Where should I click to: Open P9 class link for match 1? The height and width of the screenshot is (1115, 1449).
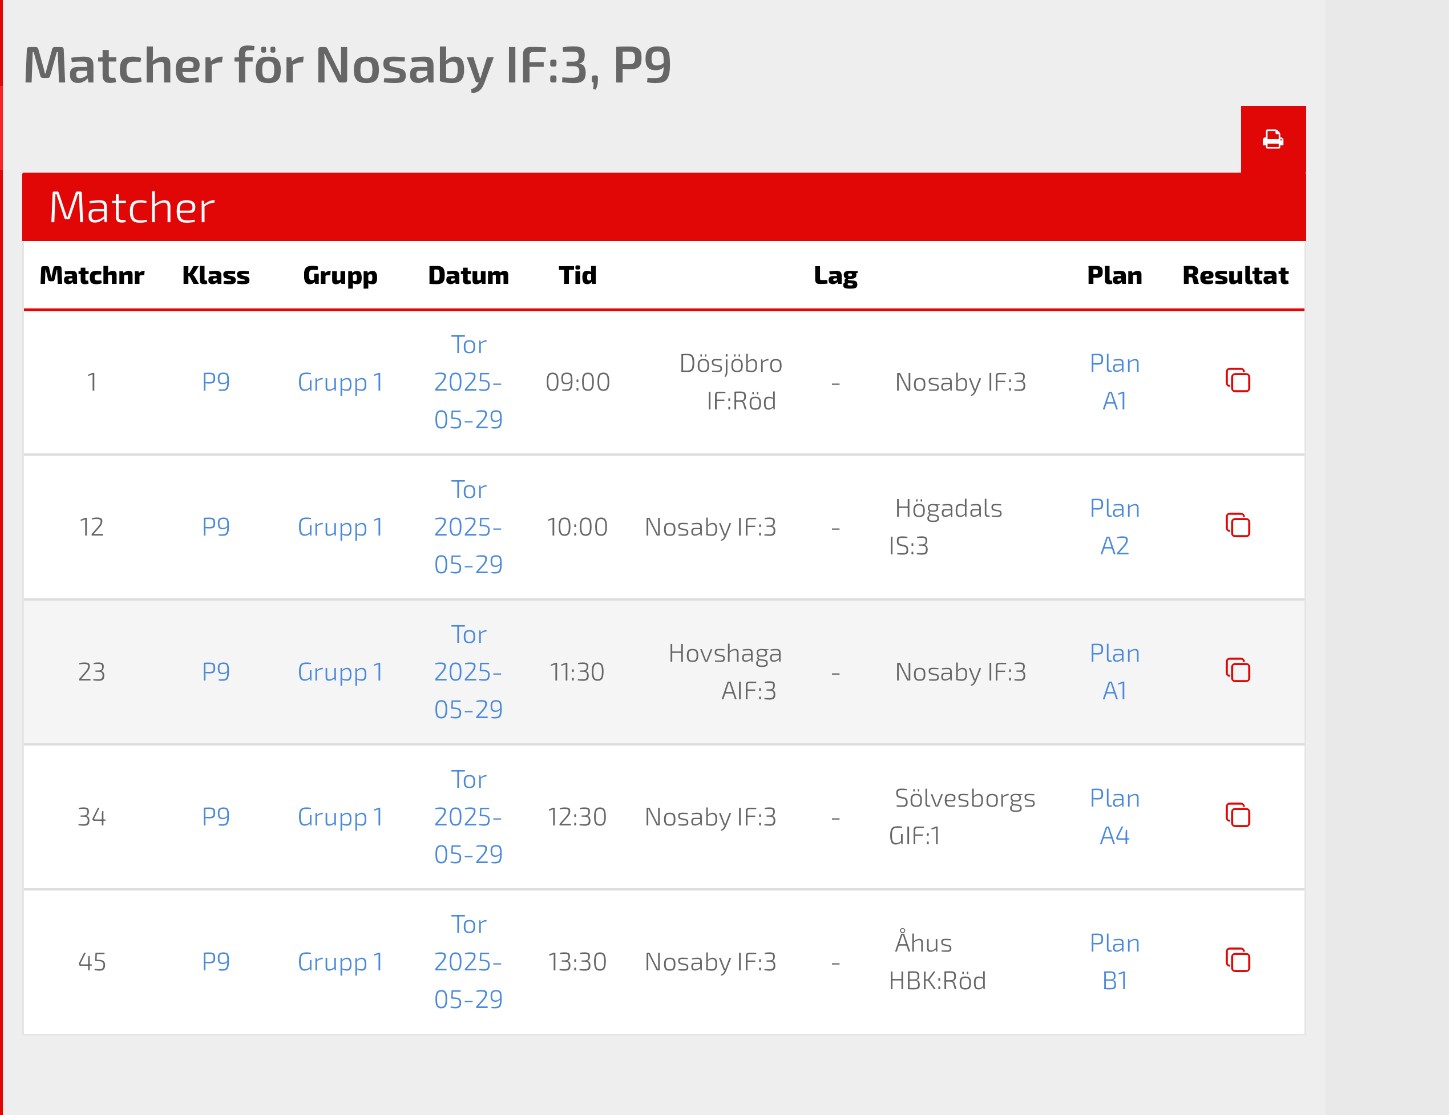point(216,382)
